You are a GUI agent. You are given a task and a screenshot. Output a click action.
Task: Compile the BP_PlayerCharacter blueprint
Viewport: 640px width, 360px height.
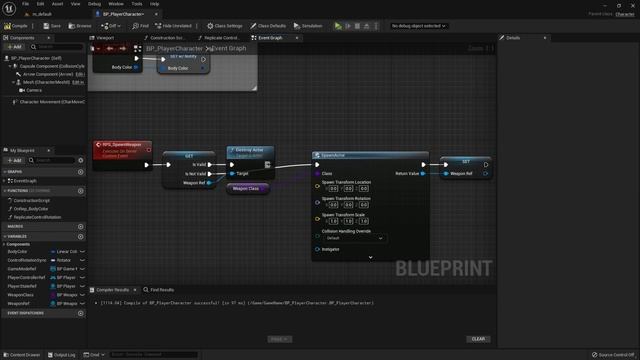click(x=16, y=26)
